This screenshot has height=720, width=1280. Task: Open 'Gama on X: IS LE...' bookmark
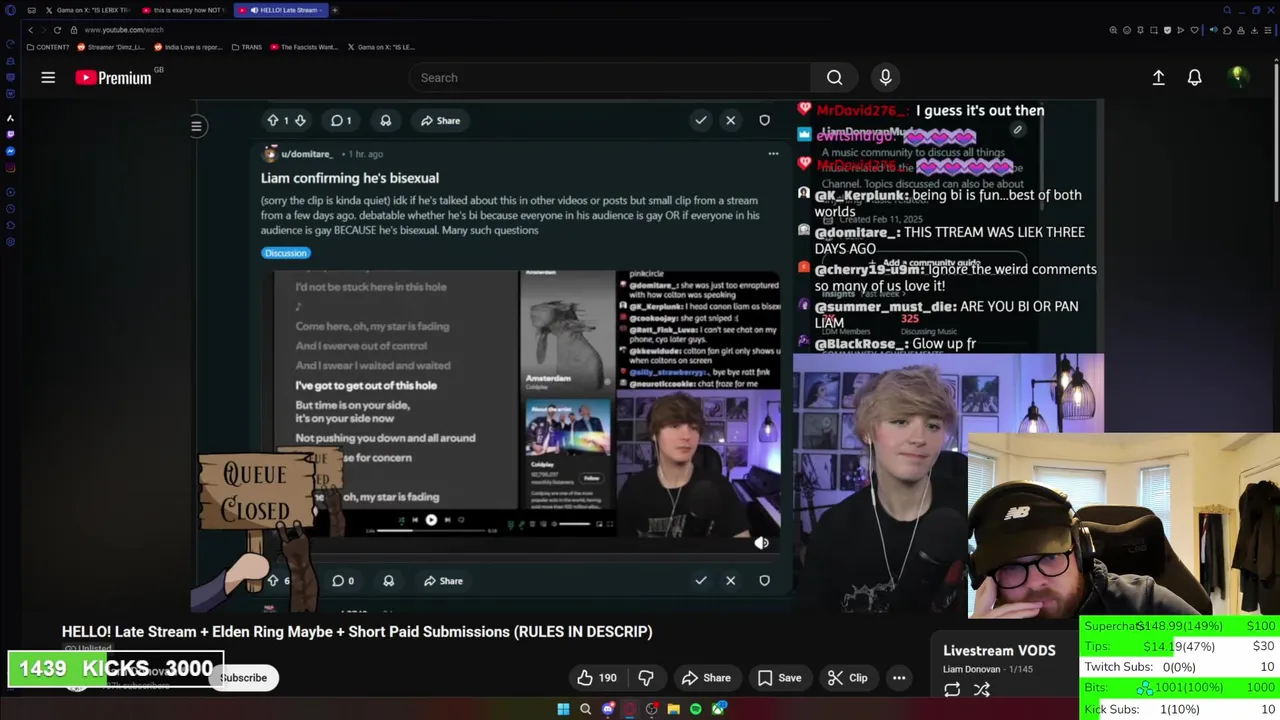click(381, 47)
